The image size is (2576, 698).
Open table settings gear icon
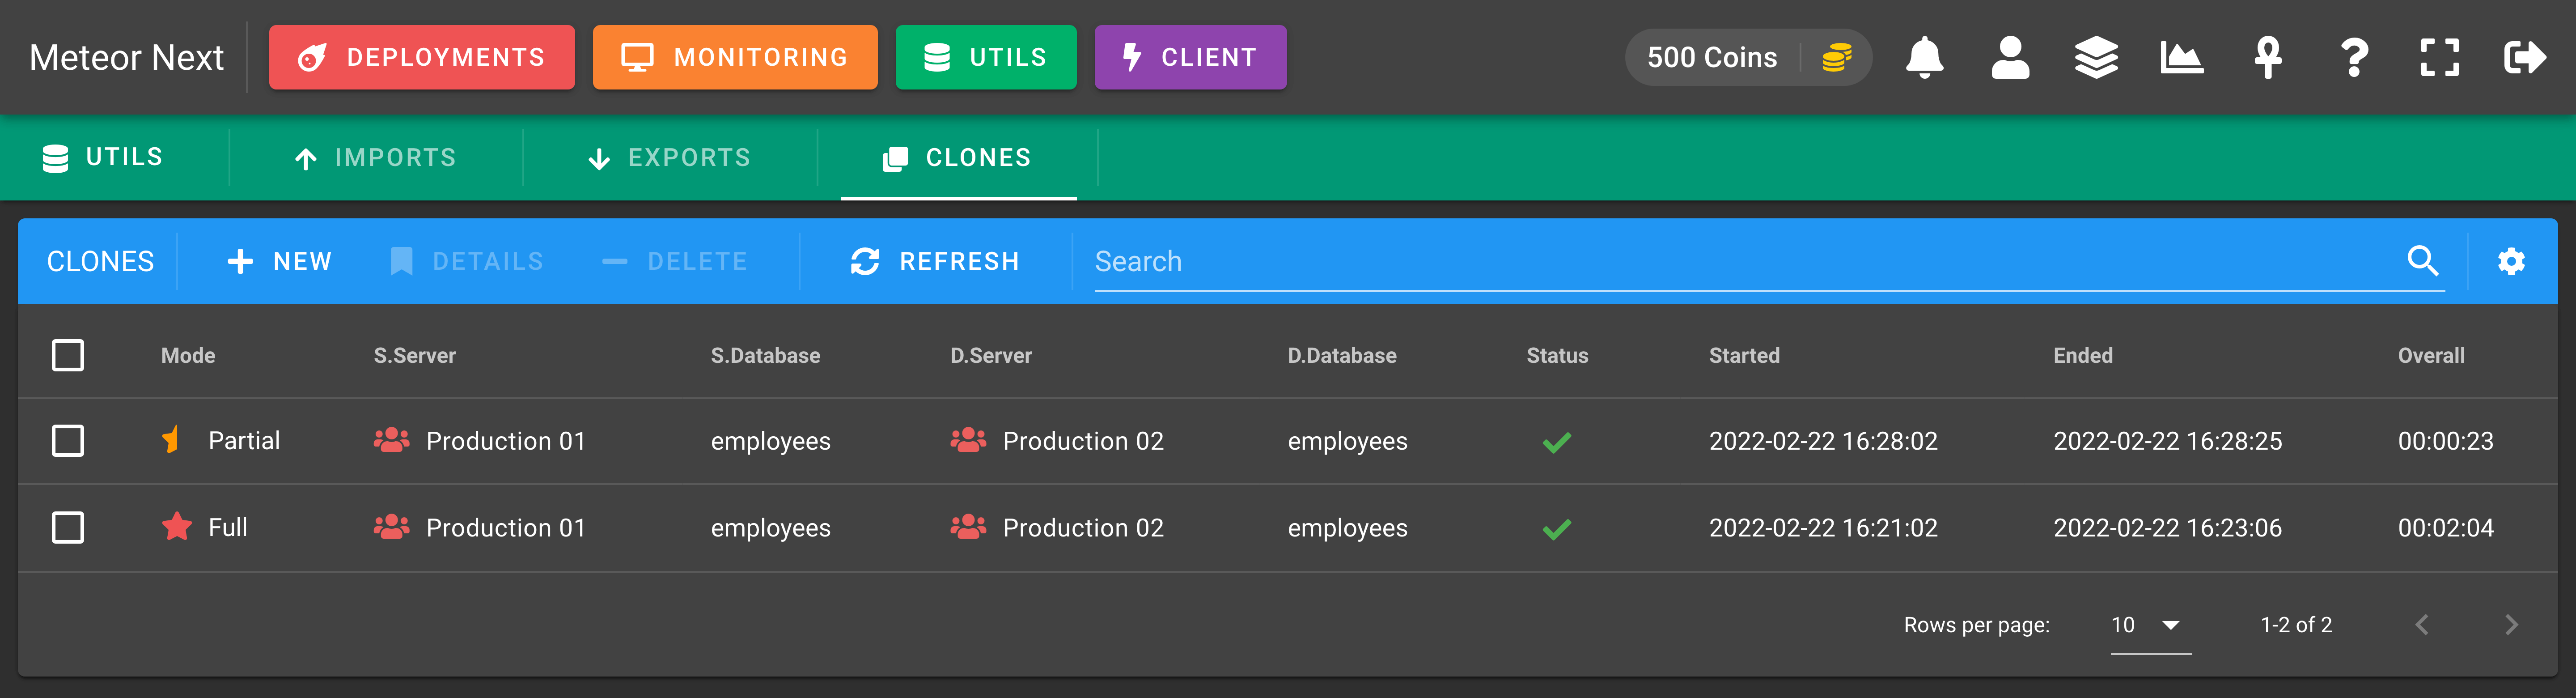click(2511, 261)
